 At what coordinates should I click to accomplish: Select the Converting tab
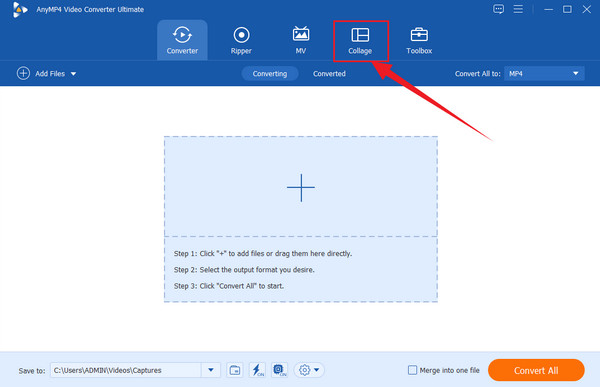click(270, 73)
